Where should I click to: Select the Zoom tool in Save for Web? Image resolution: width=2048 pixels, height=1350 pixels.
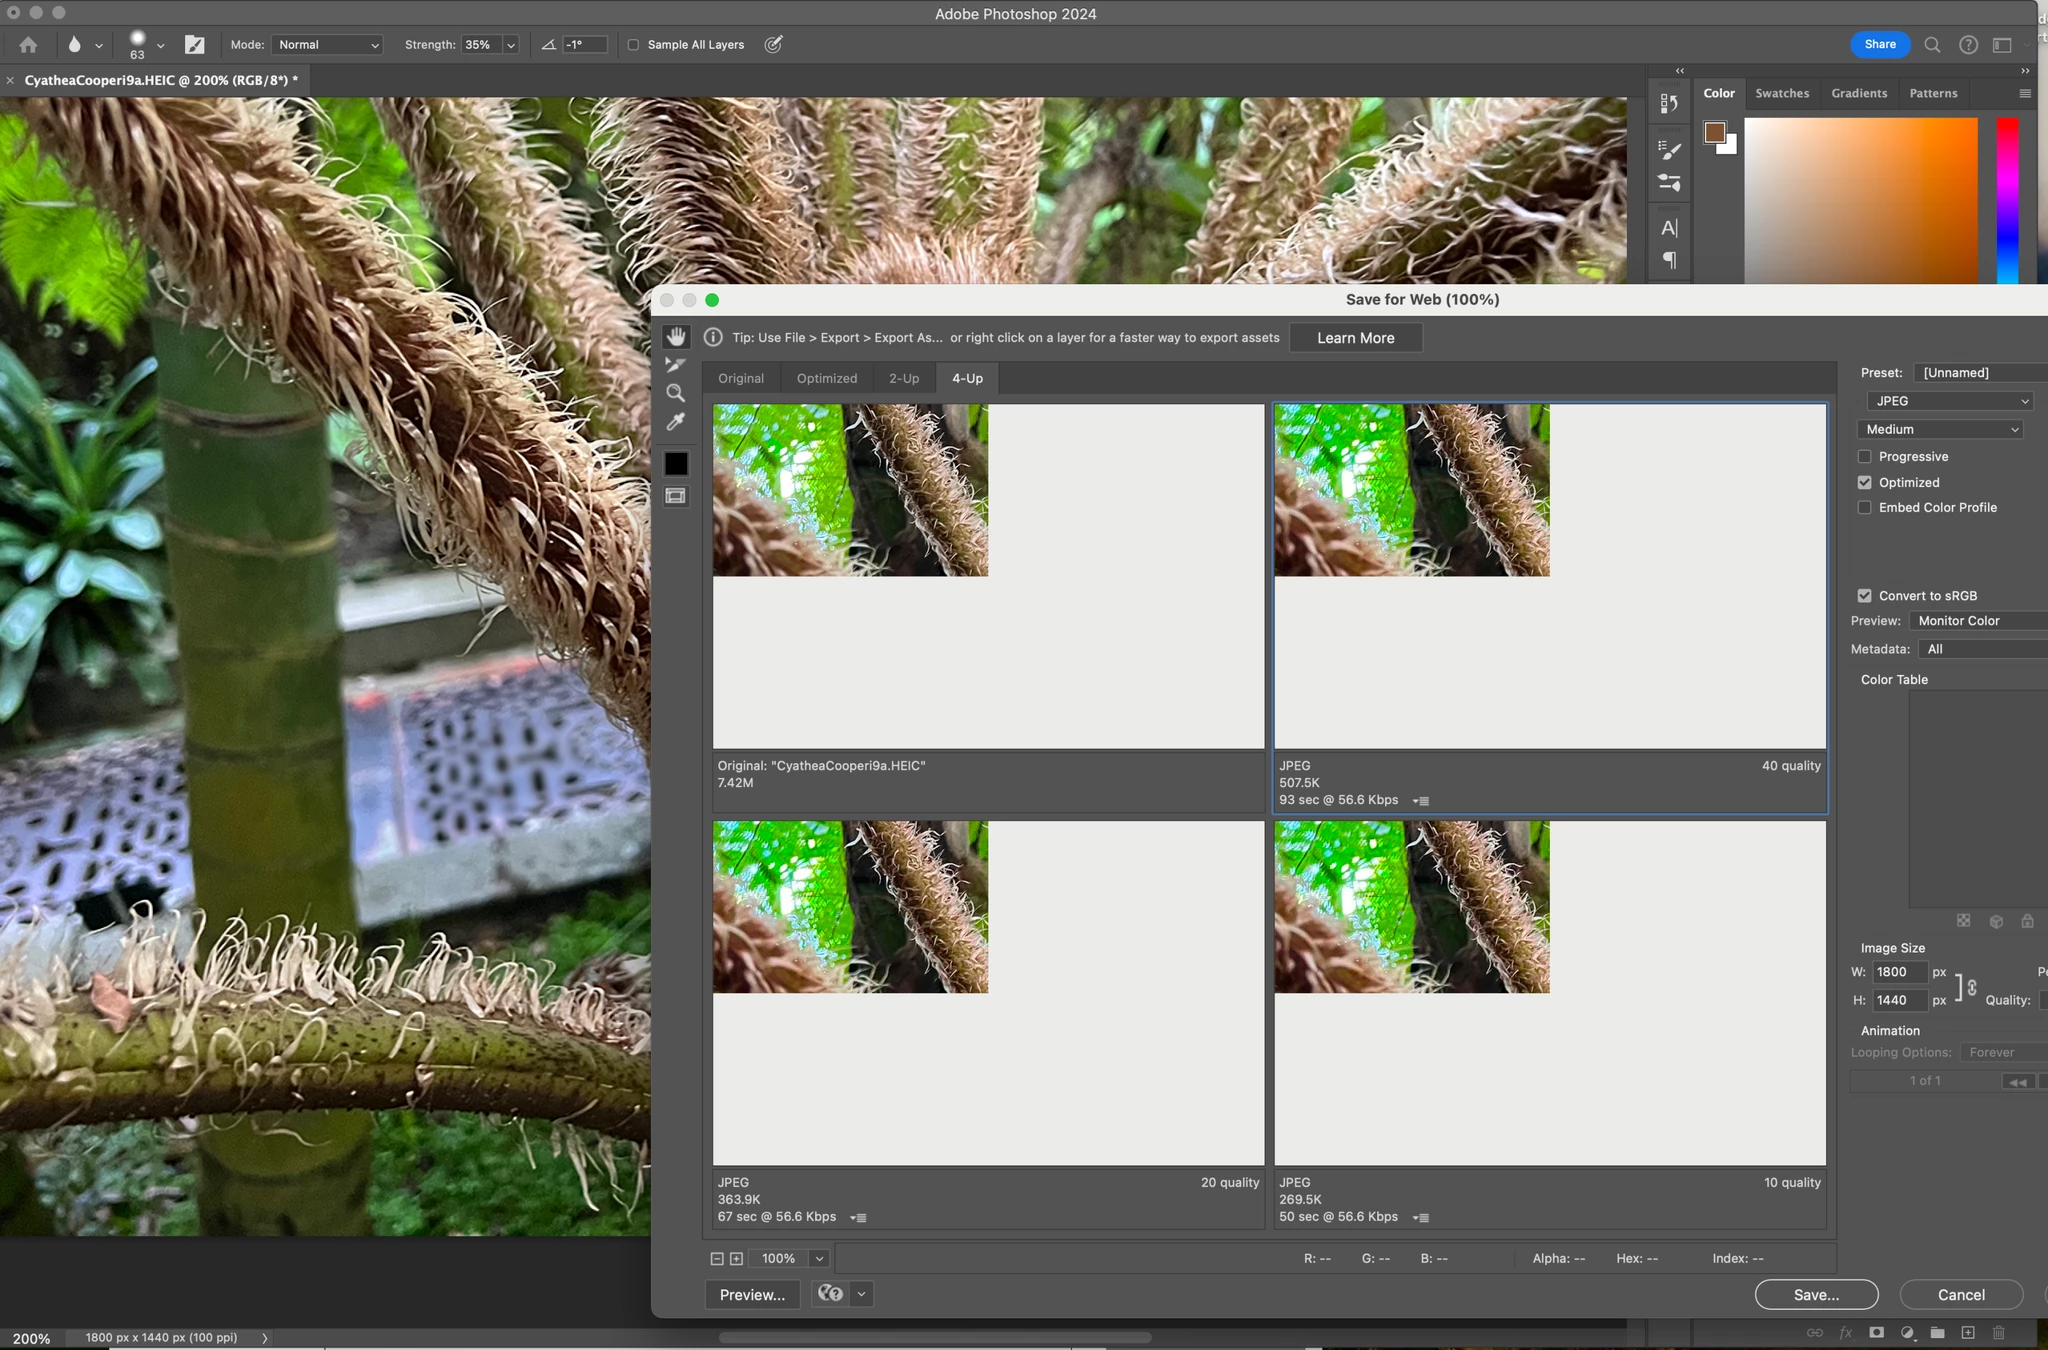(x=676, y=393)
